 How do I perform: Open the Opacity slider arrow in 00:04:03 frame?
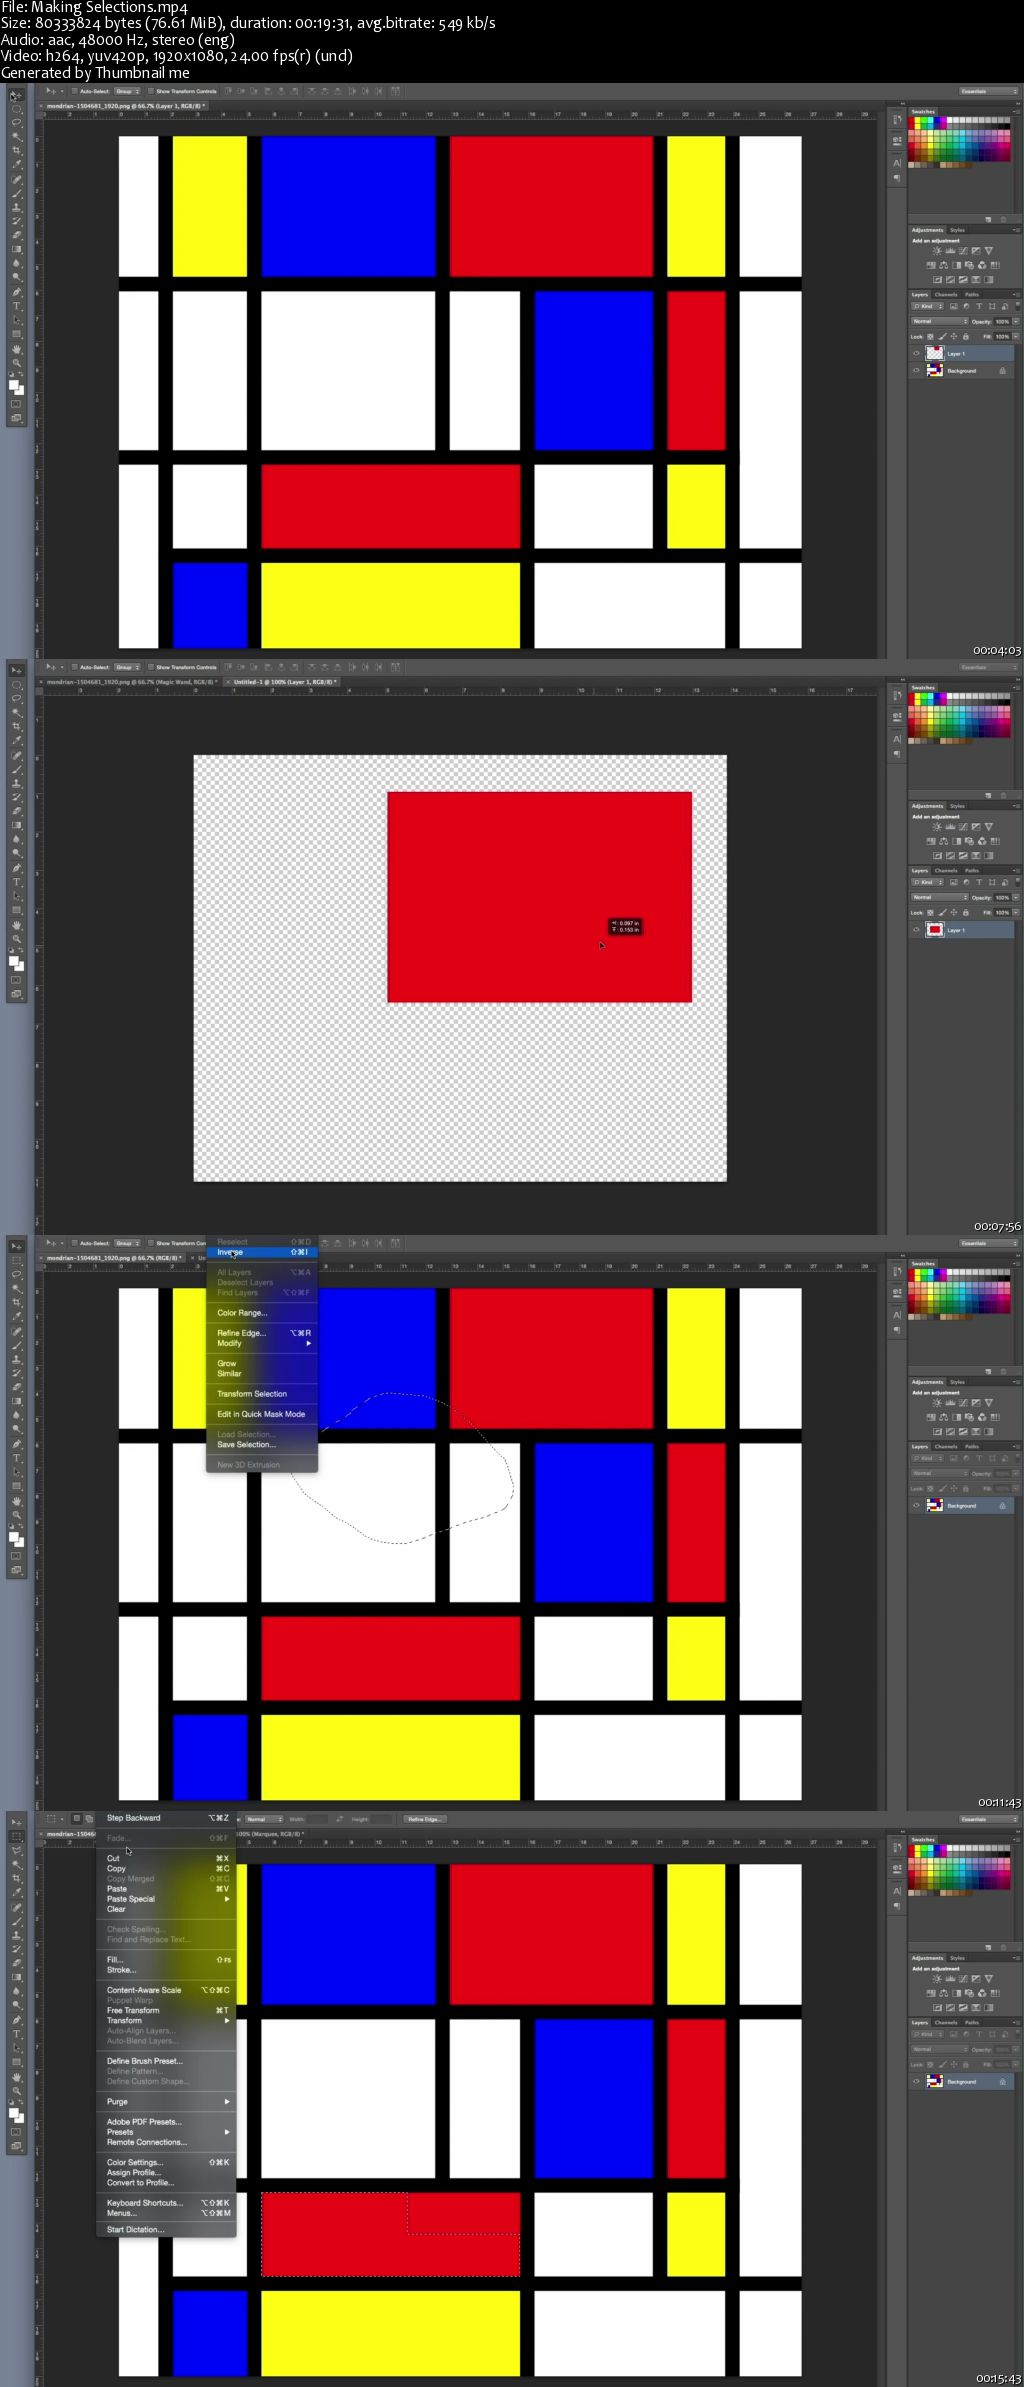1016,322
